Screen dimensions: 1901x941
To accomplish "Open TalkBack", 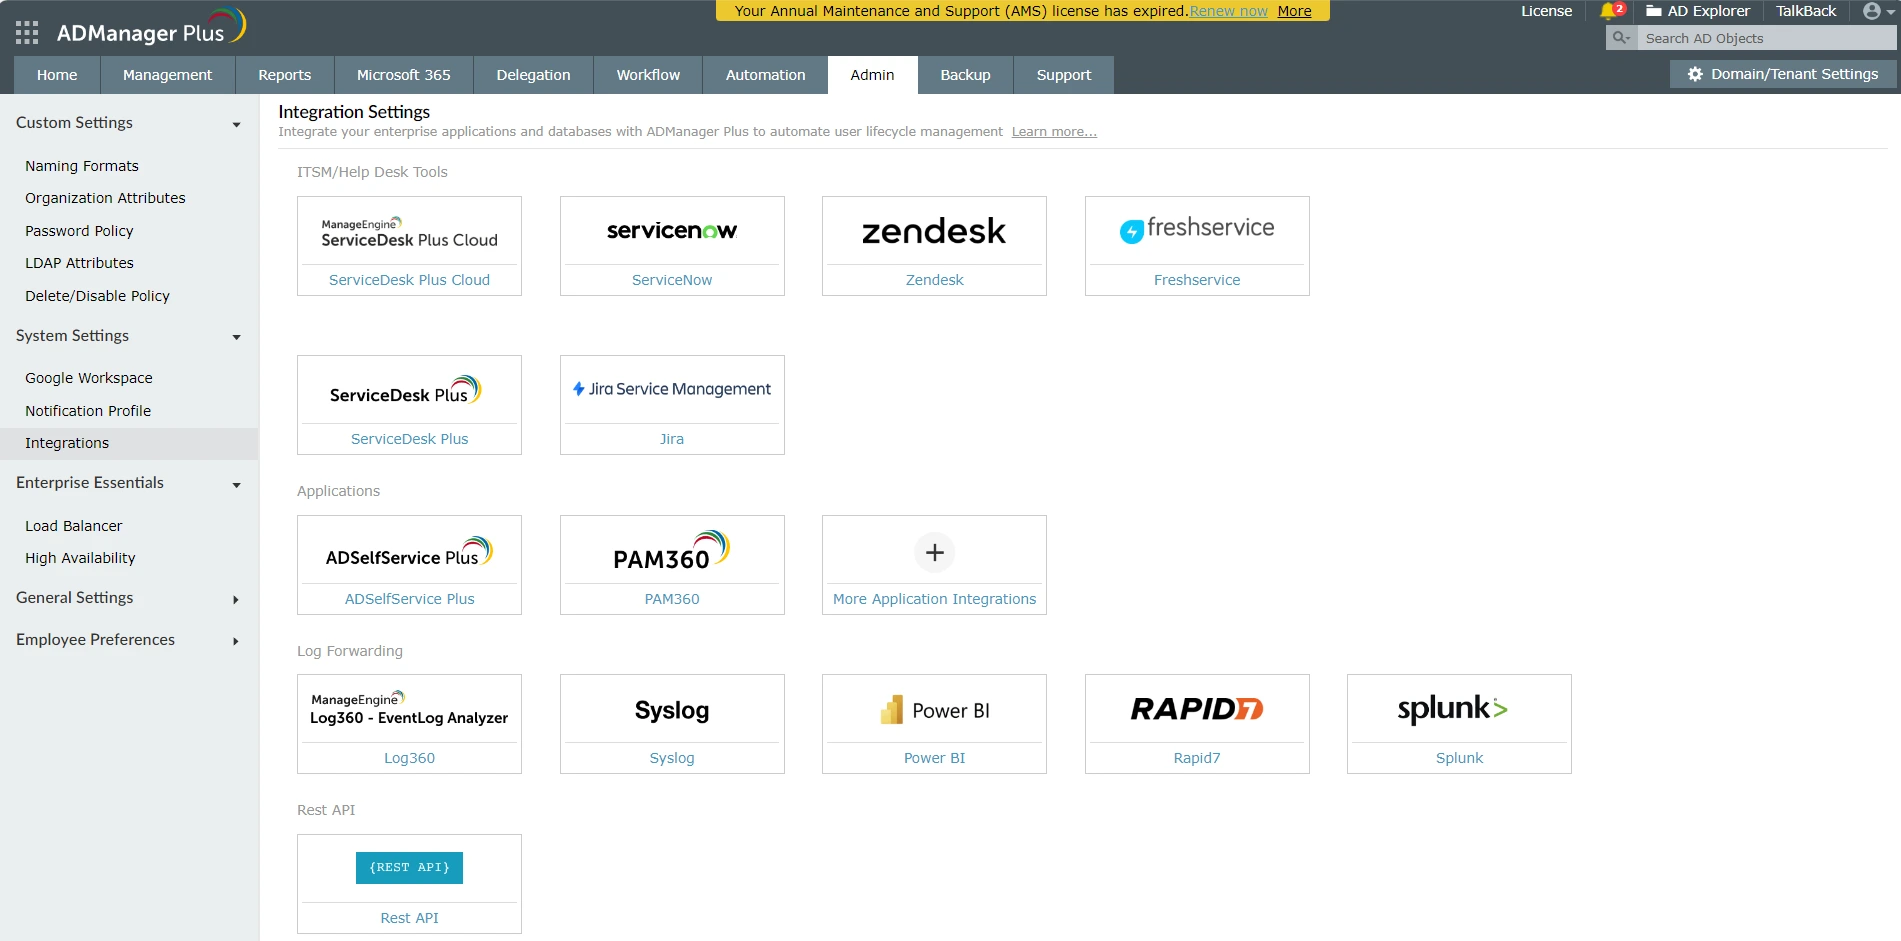I will click(x=1806, y=11).
